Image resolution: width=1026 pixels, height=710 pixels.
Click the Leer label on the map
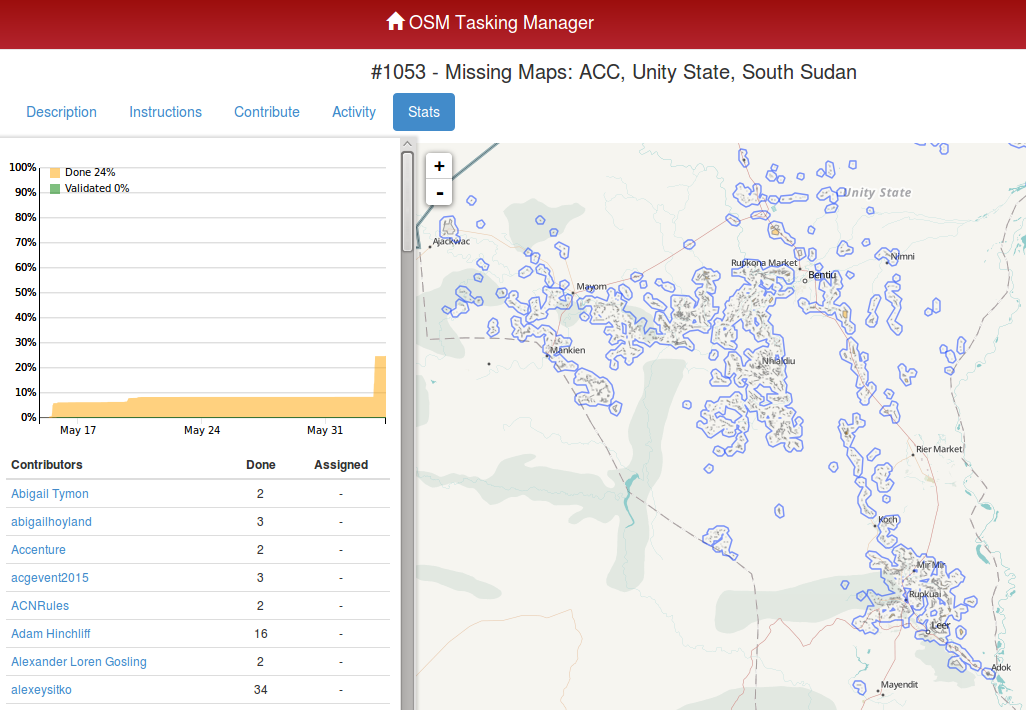click(940, 626)
